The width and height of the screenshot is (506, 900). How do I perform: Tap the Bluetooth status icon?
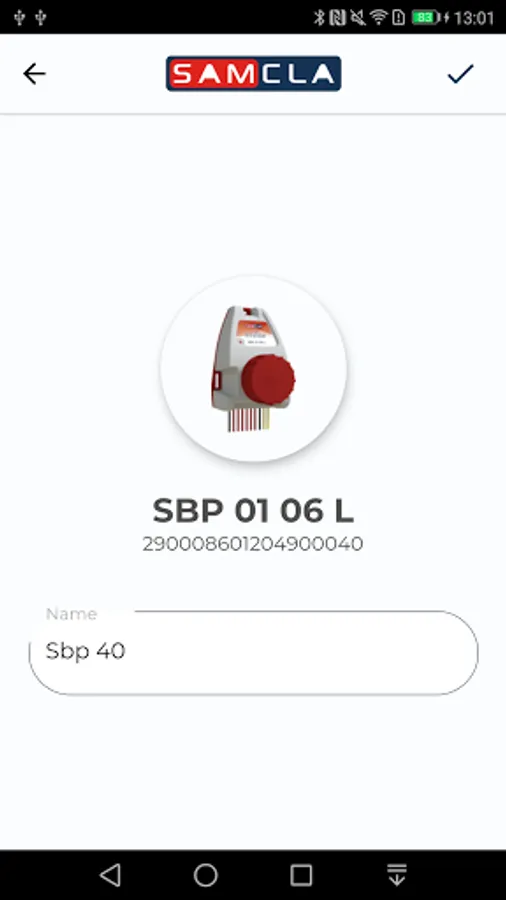(319, 18)
